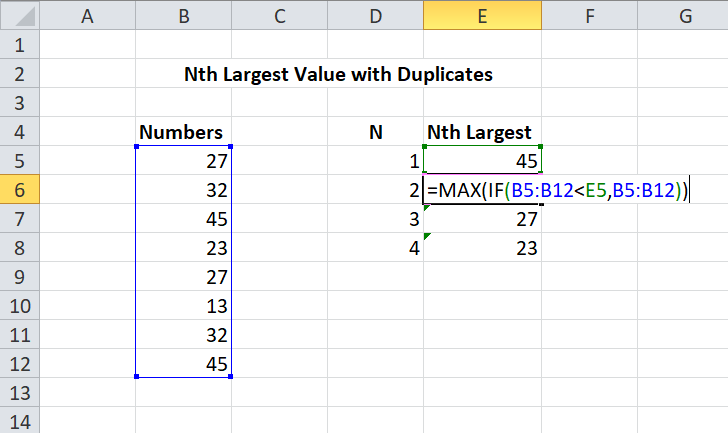Click cell B7 containing 45
728x433 pixels.
point(184,219)
